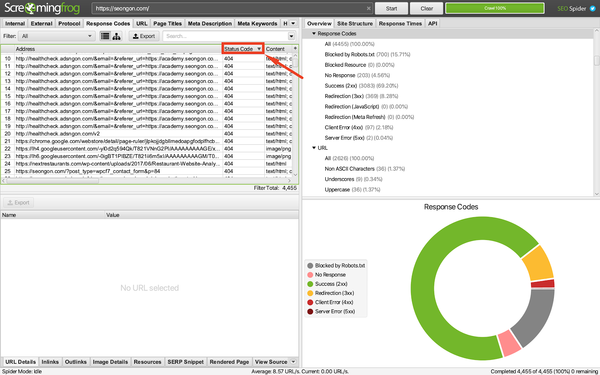The height and width of the screenshot is (375, 600).
Task: Open the Page Titles tab
Action: click(168, 23)
